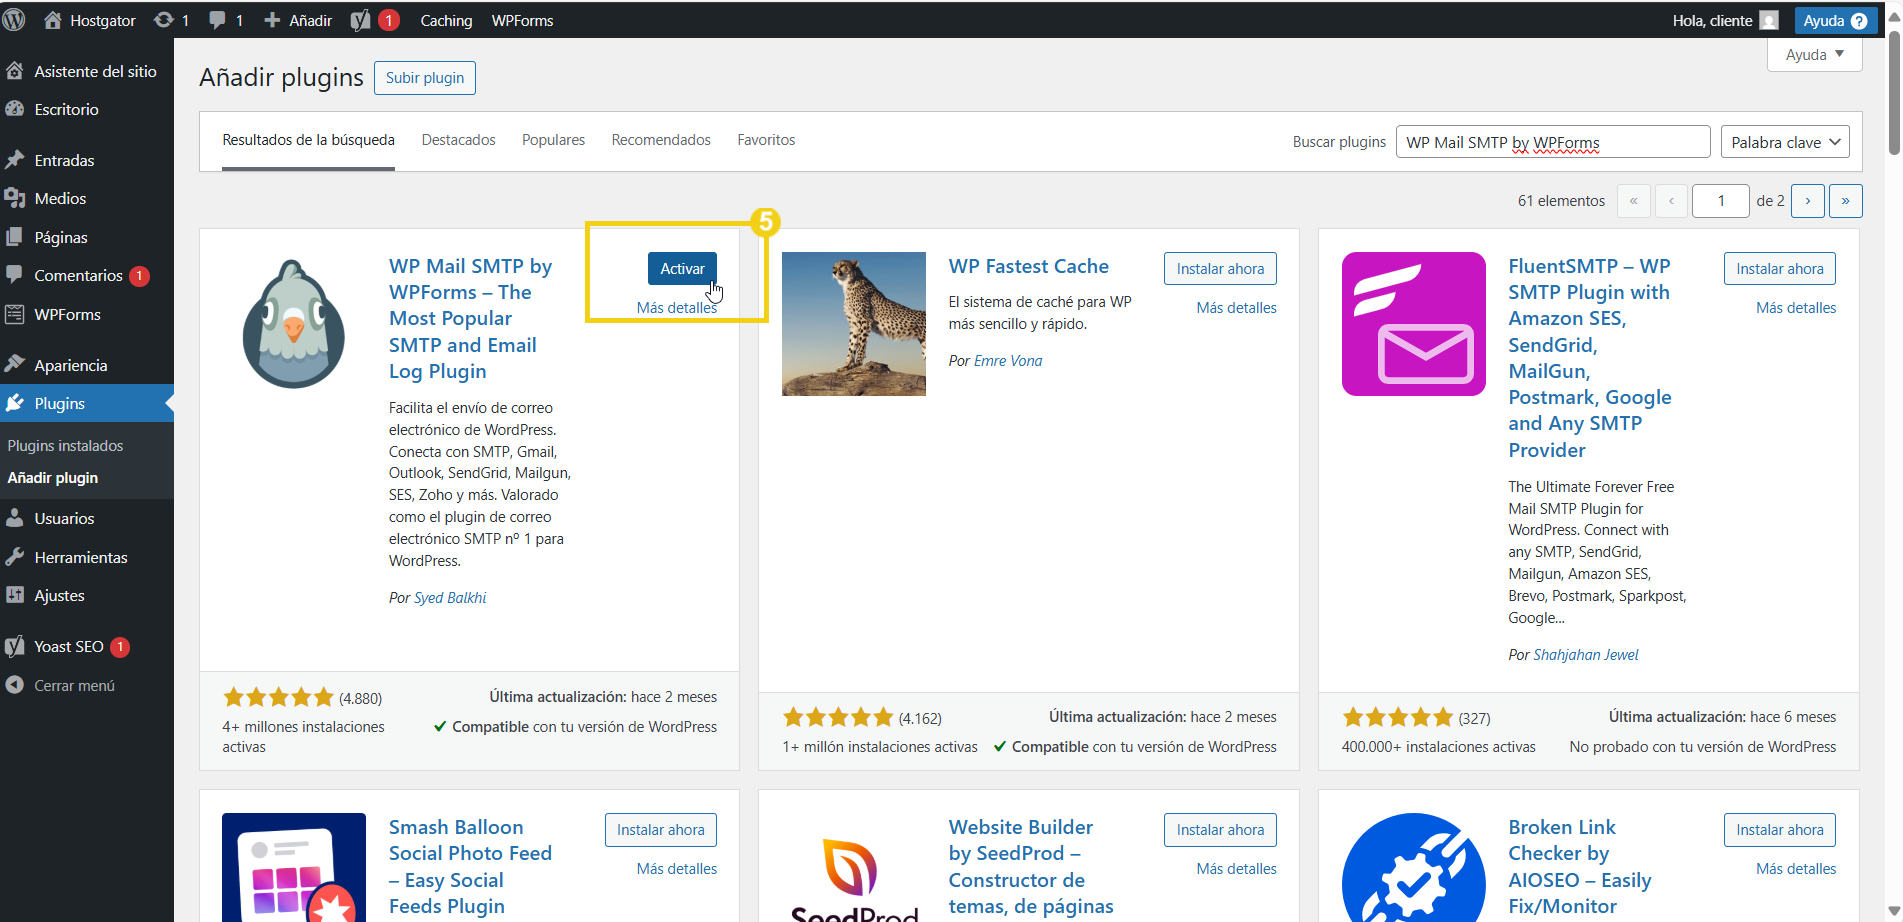Viewport: 1903px width, 922px height.
Task: Open Más detalles for WP Fastest Cache
Action: coord(1237,308)
